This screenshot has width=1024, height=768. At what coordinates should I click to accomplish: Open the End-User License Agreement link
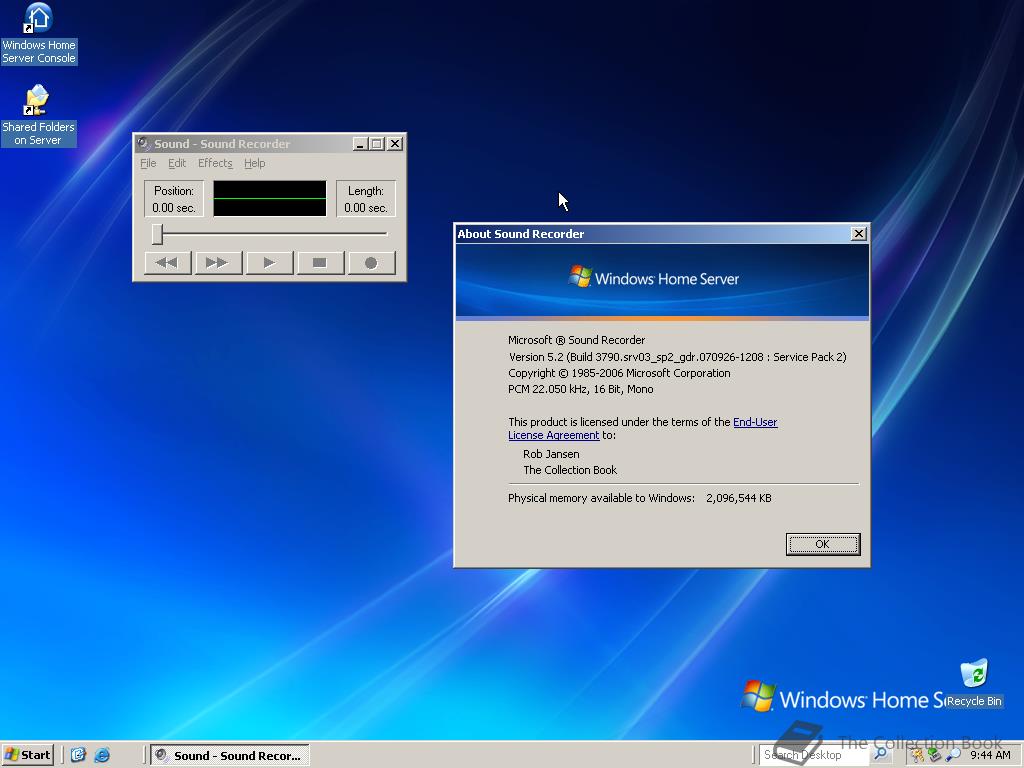[x=755, y=422]
